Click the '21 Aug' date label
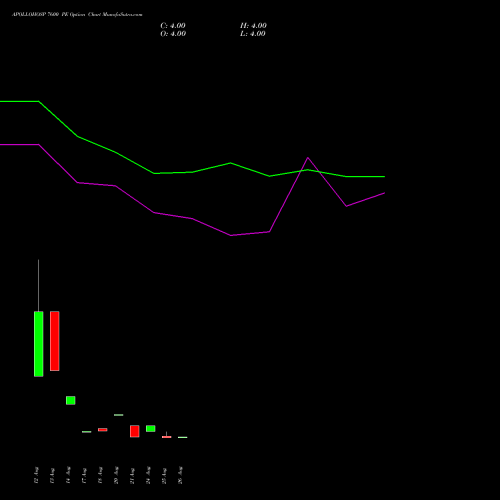The width and height of the screenshot is (500, 500). pos(132,476)
